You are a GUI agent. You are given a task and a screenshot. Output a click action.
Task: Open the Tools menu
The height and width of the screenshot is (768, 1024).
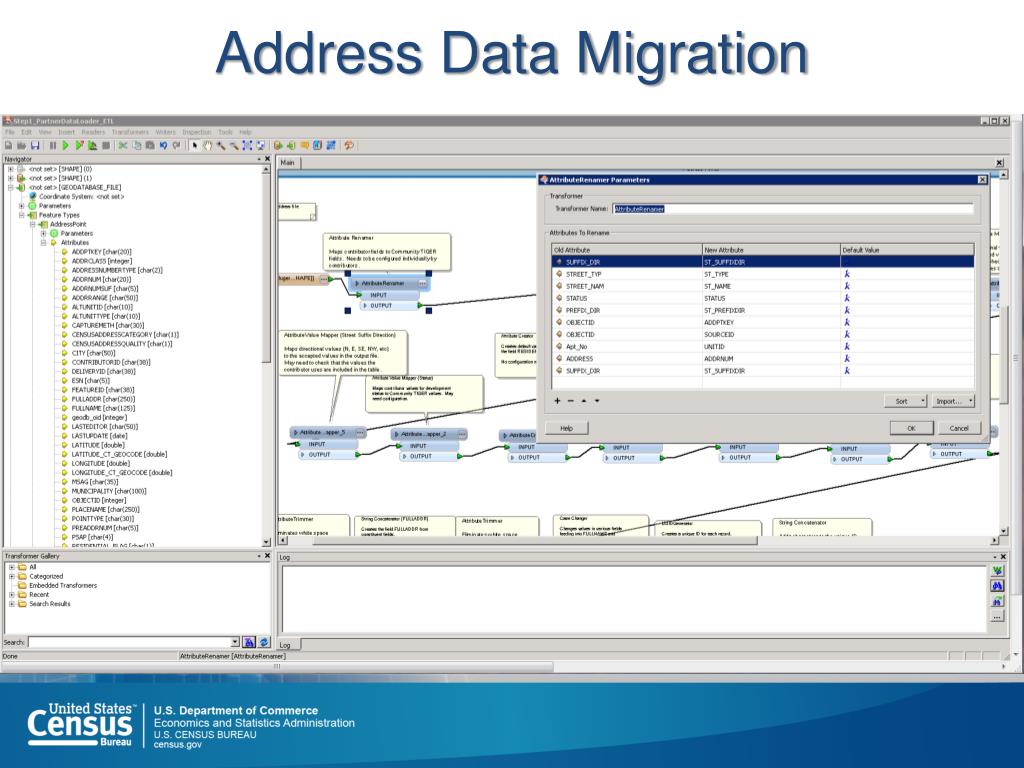pos(225,132)
